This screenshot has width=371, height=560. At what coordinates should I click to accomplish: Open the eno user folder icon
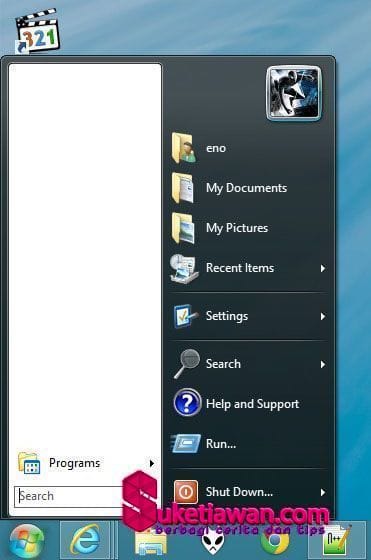[184, 148]
